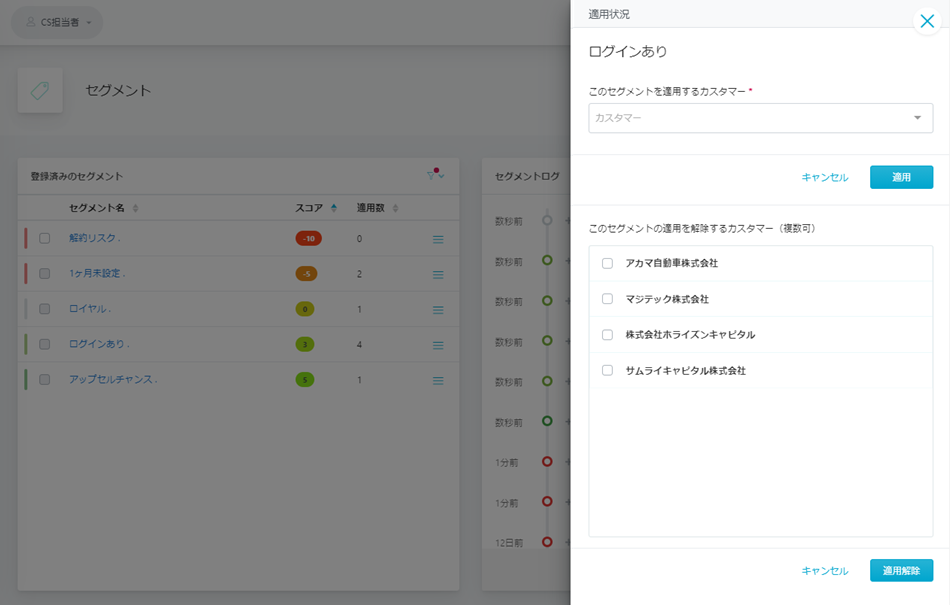The image size is (950, 605).
Task: Click the score badge 3
Action: point(305,345)
